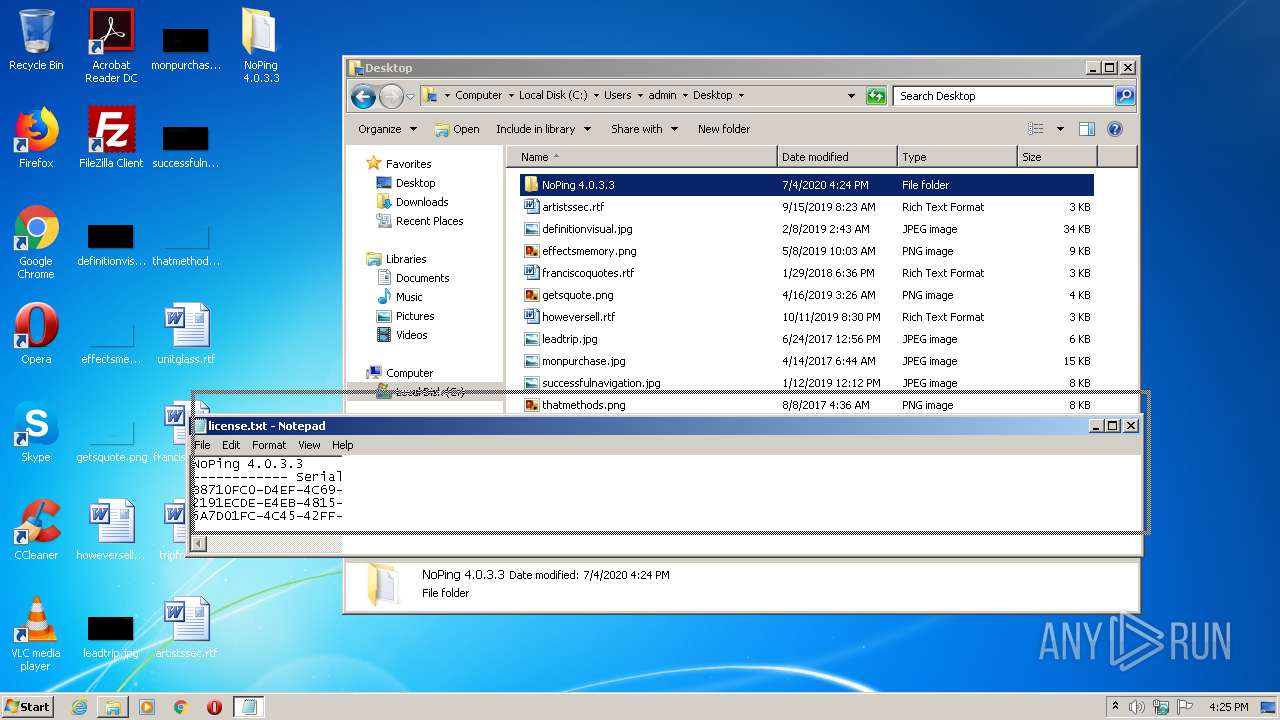Select franciscoquotes.rtf file row

(807, 273)
